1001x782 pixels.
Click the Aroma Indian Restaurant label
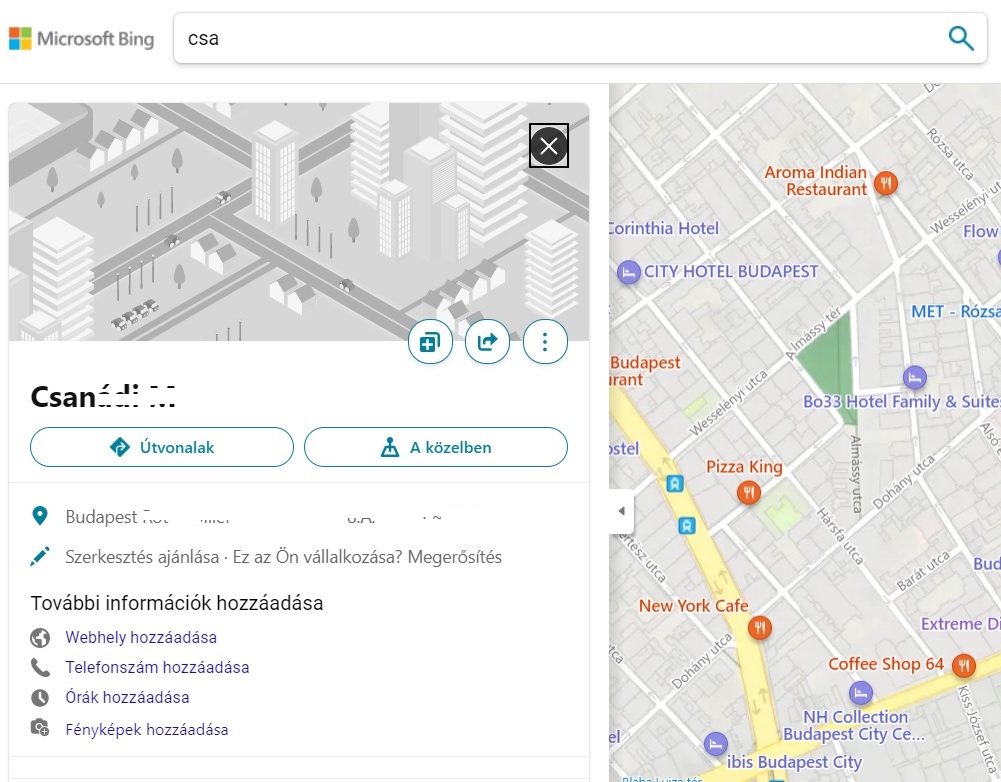pyautogui.click(x=815, y=181)
